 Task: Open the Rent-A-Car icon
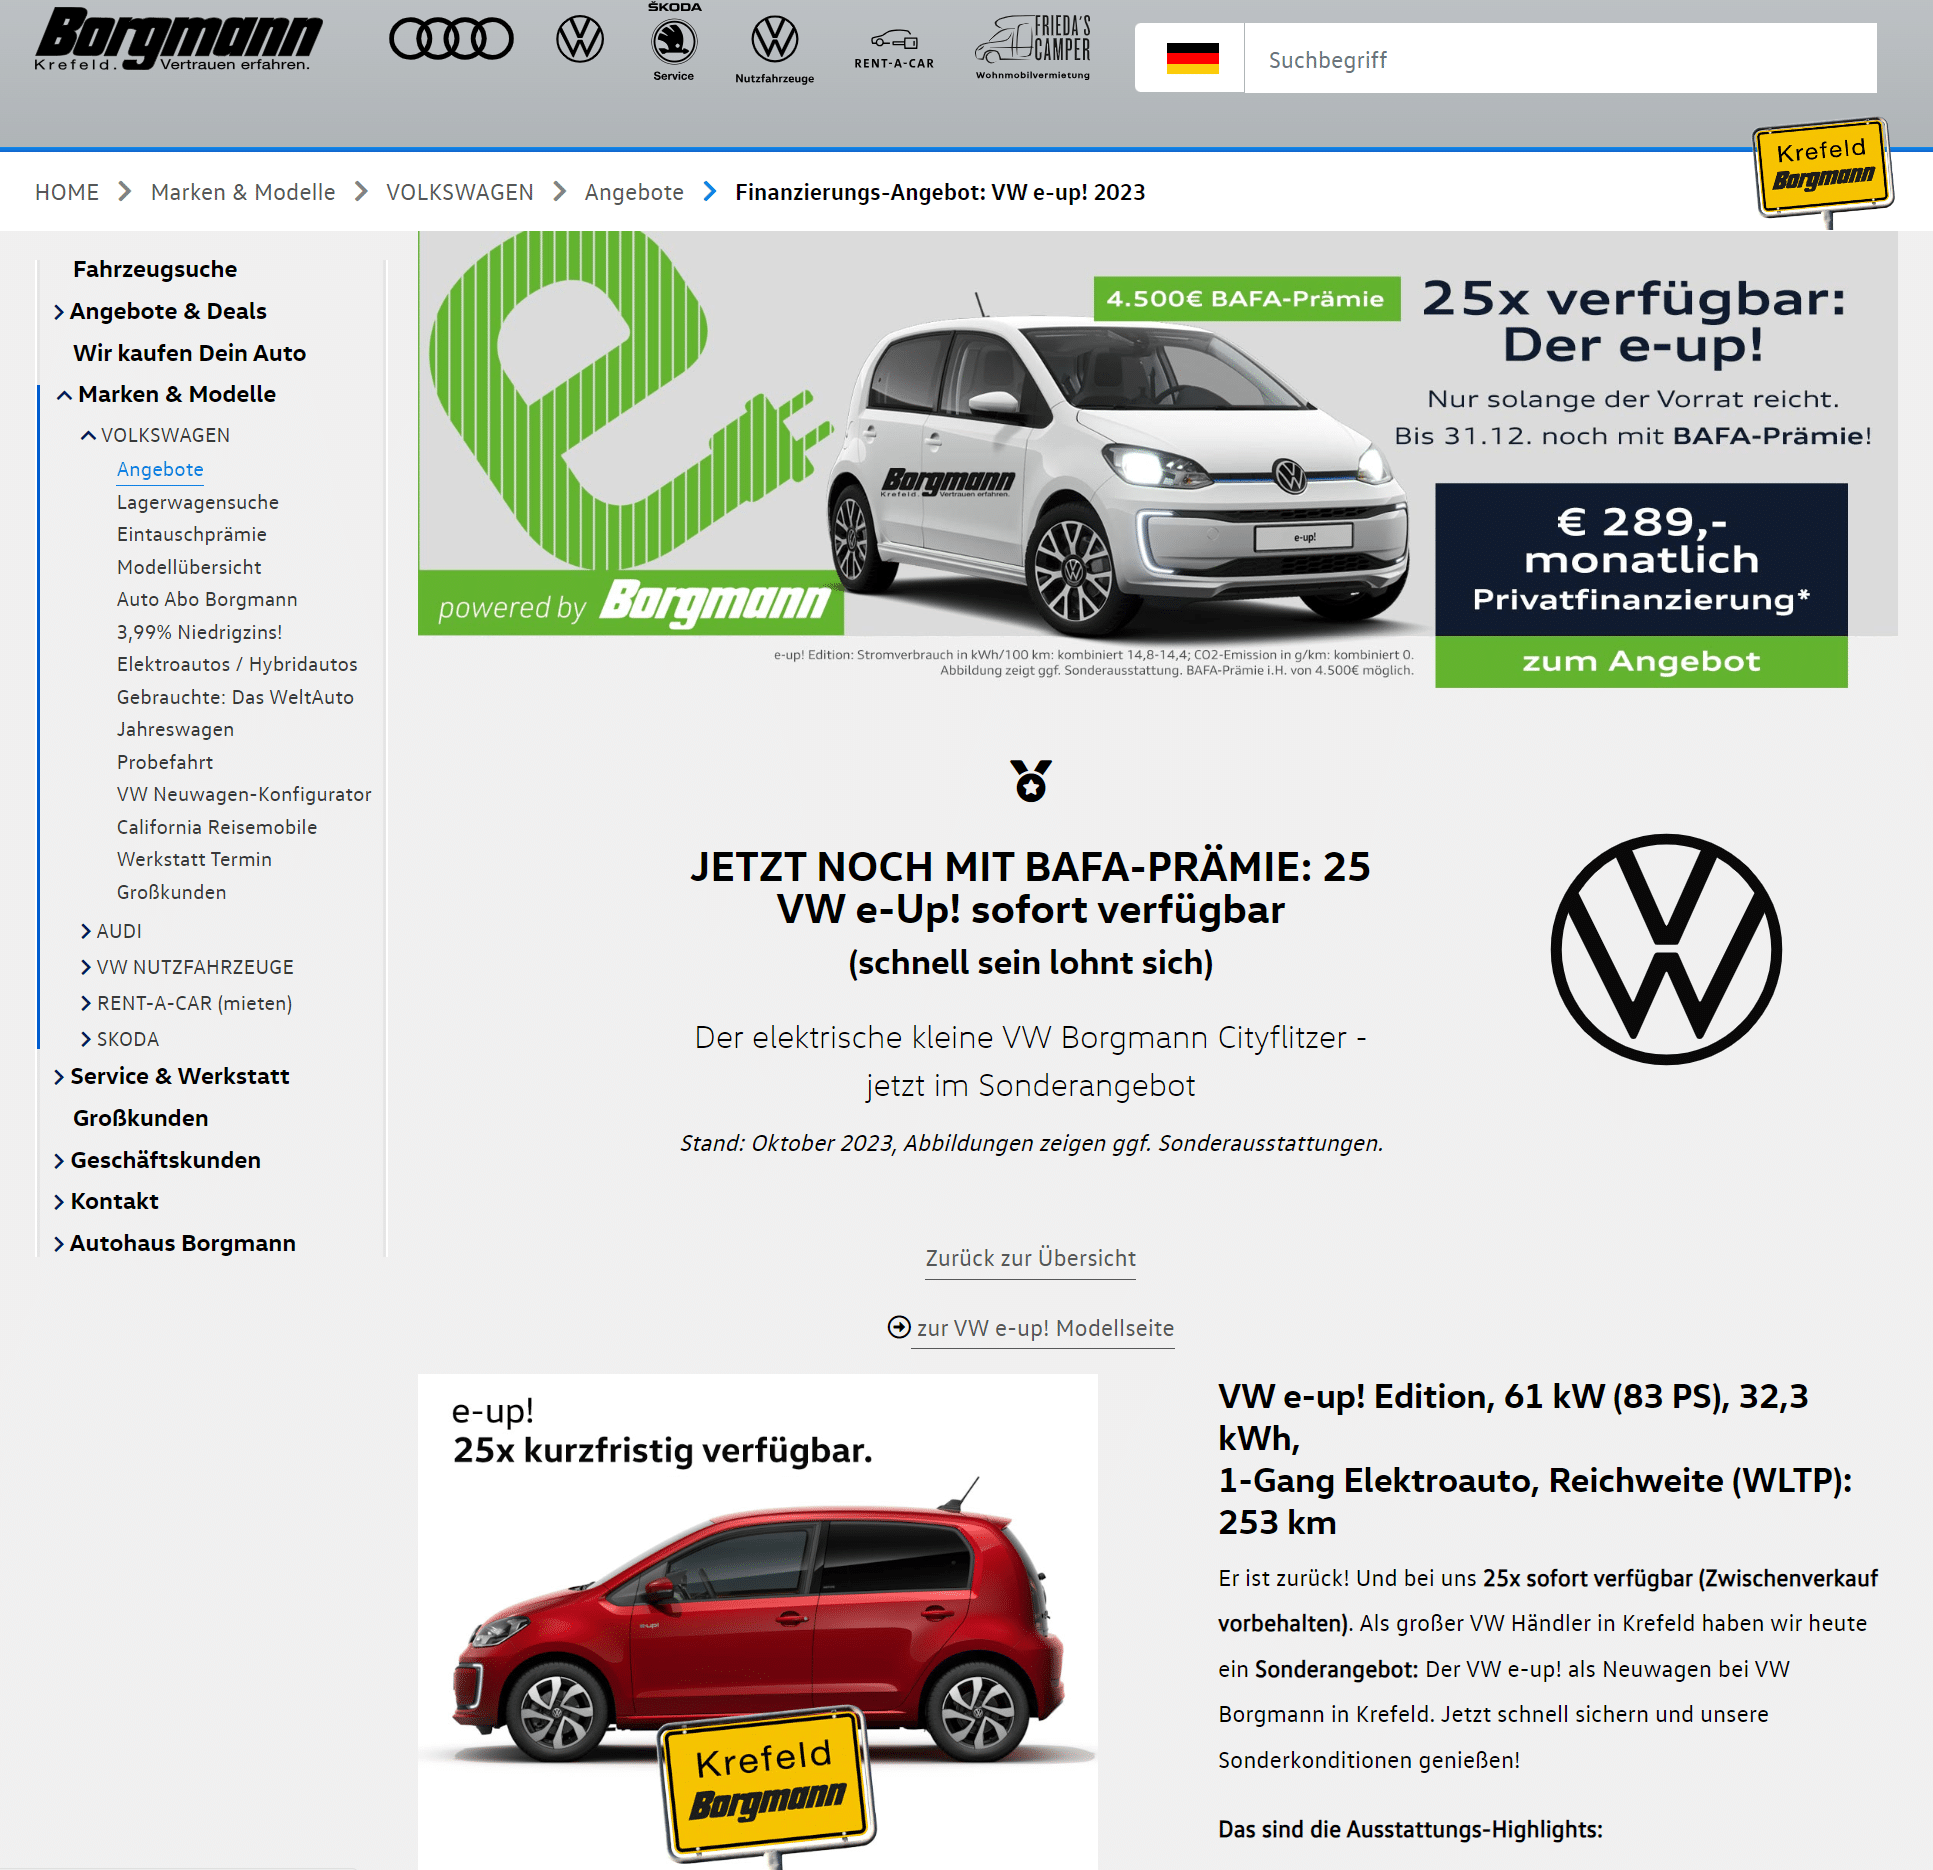(x=894, y=49)
